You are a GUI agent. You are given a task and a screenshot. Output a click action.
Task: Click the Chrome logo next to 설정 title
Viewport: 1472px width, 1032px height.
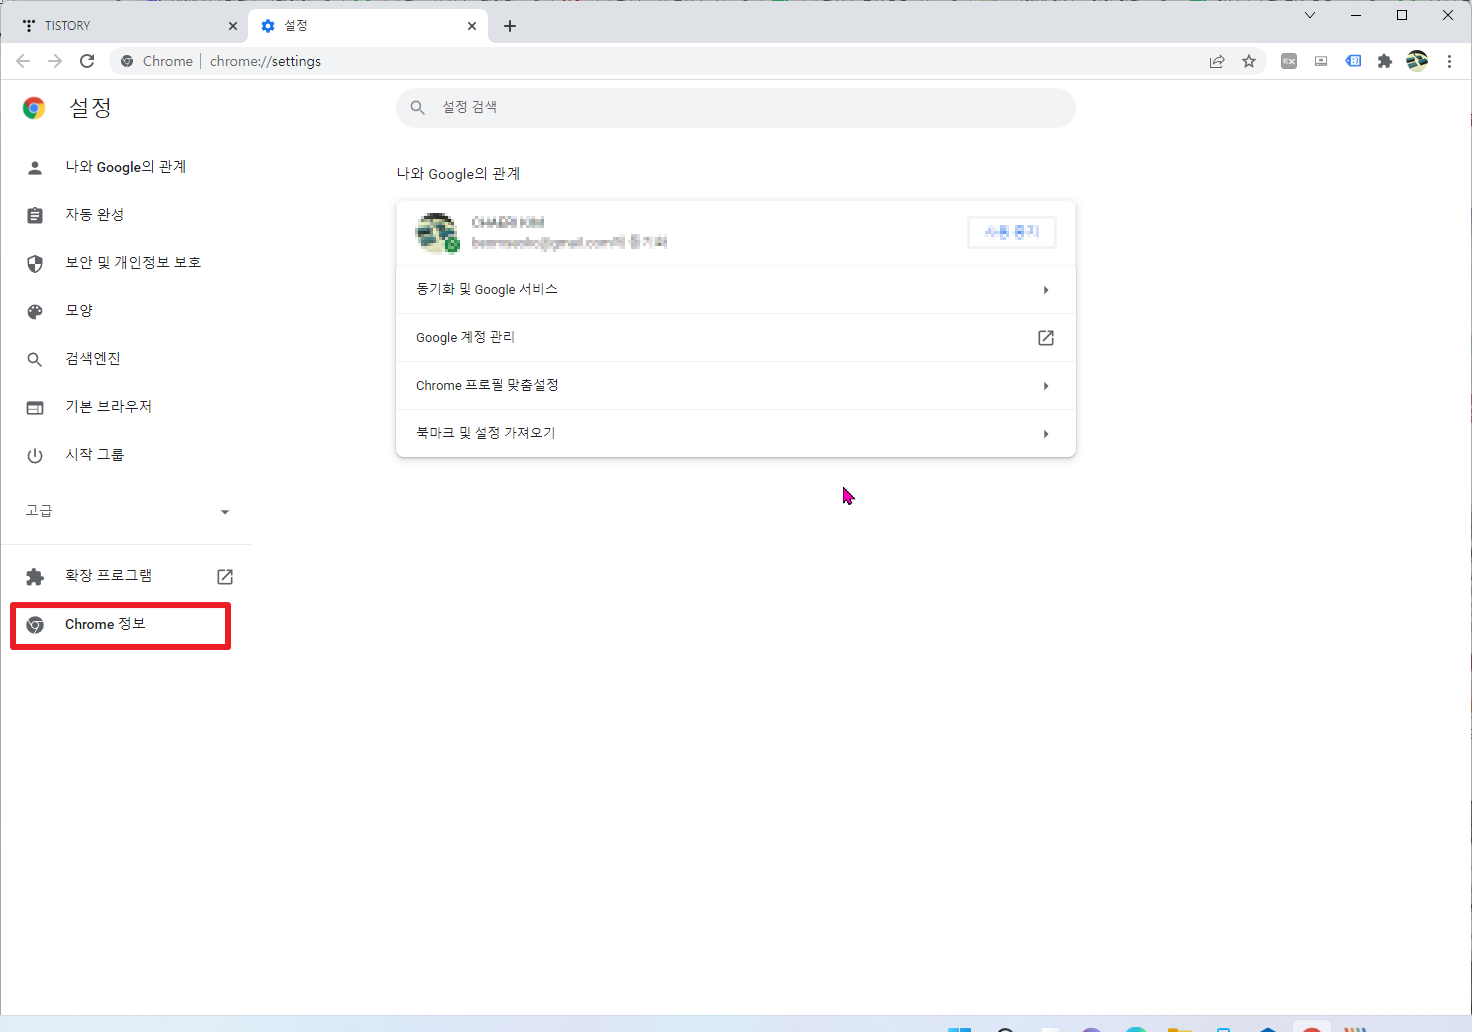34,108
